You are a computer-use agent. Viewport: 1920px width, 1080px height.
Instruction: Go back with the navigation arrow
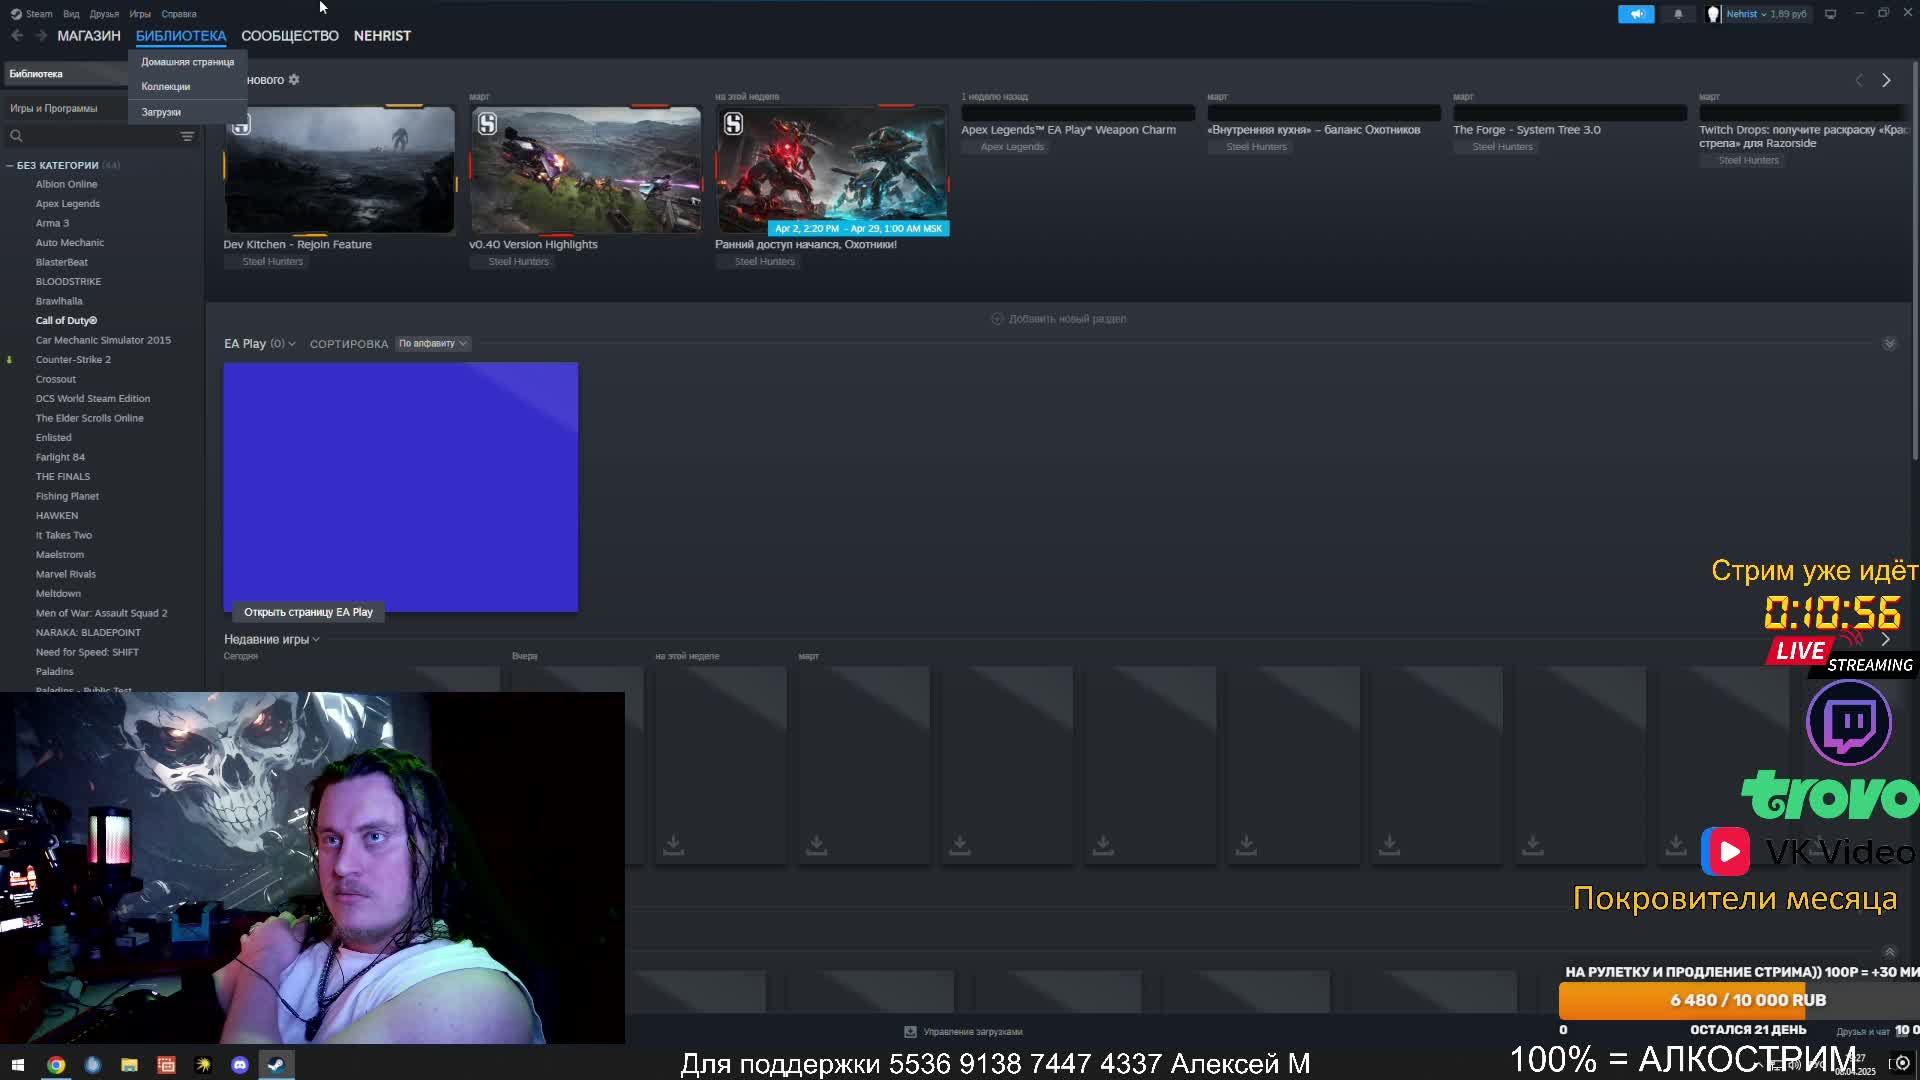(17, 36)
